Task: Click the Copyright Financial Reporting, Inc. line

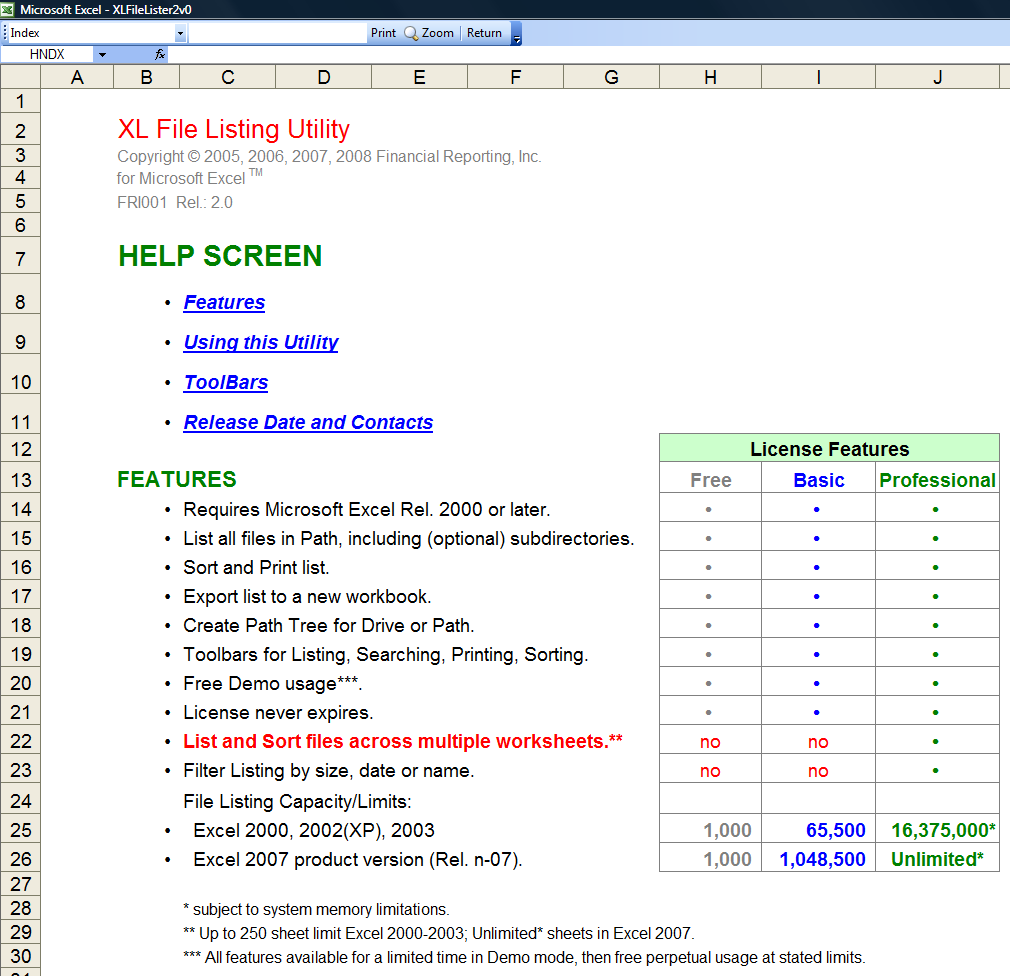Action: pos(329,157)
